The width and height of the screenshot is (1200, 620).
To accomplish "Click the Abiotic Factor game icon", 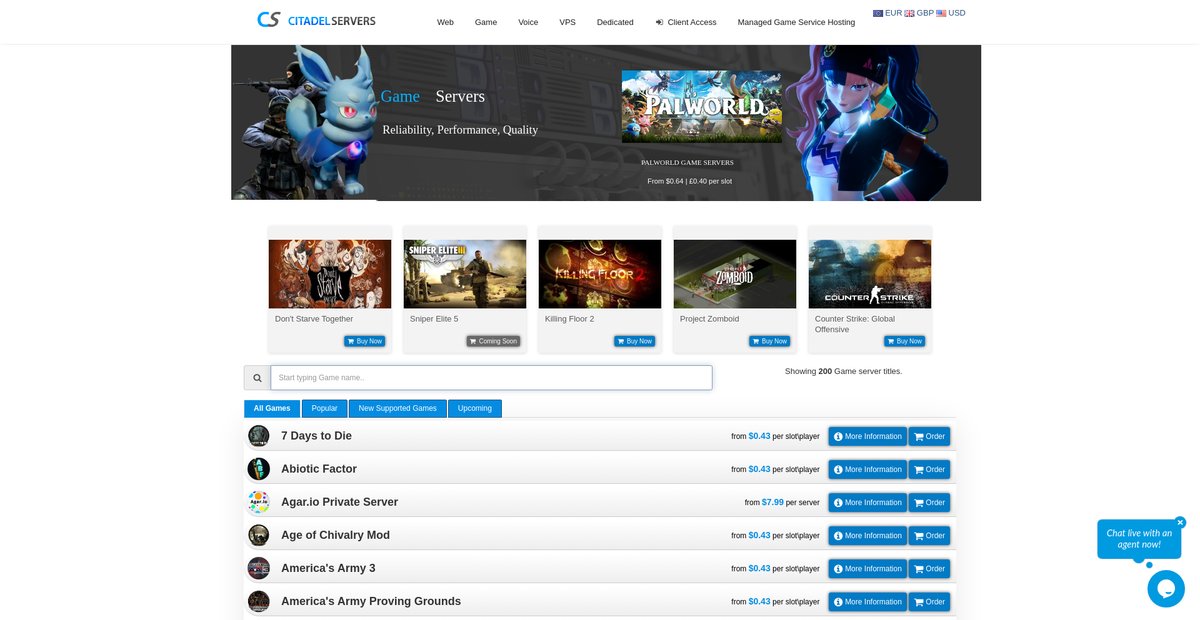I will [259, 469].
